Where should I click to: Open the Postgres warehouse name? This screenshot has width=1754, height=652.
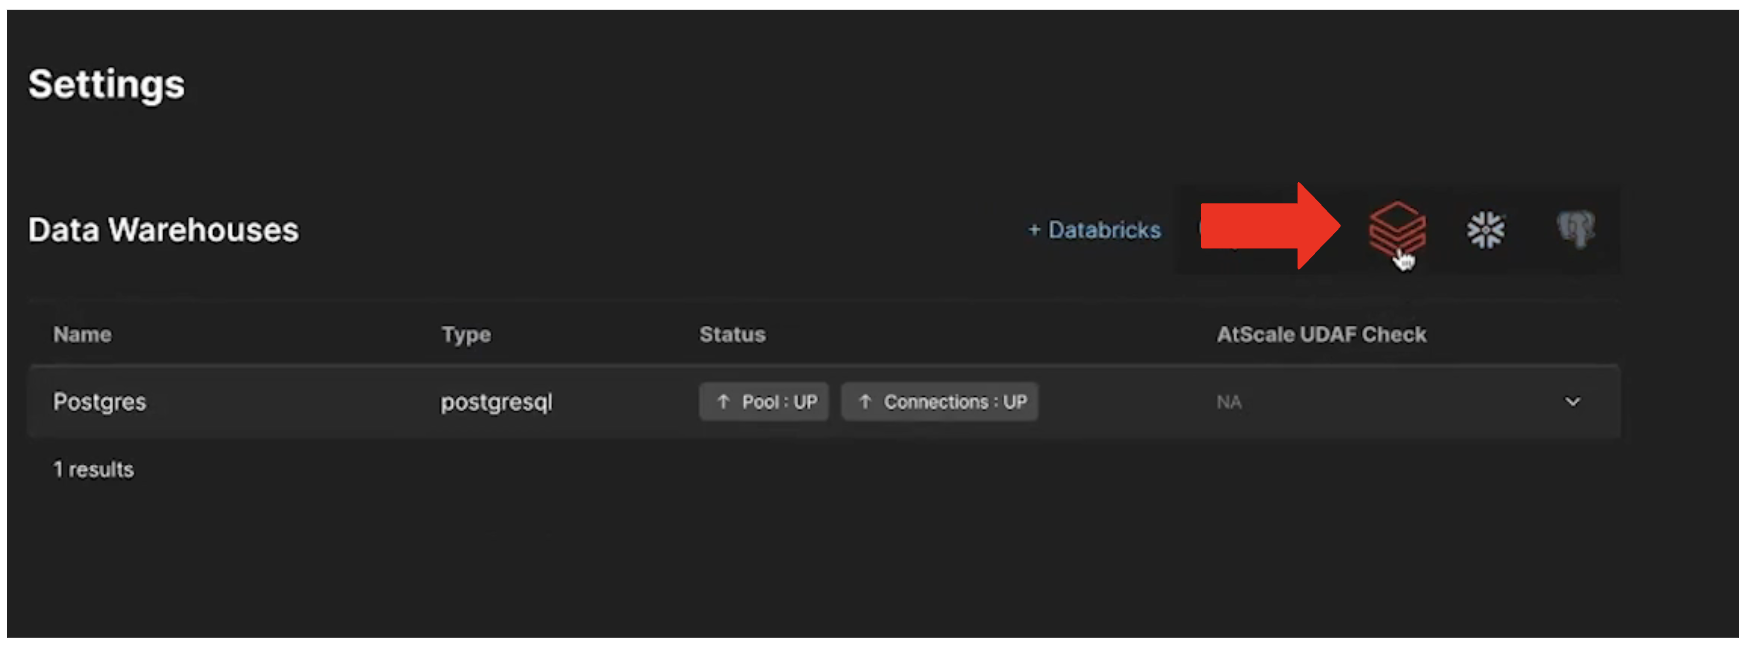(99, 402)
